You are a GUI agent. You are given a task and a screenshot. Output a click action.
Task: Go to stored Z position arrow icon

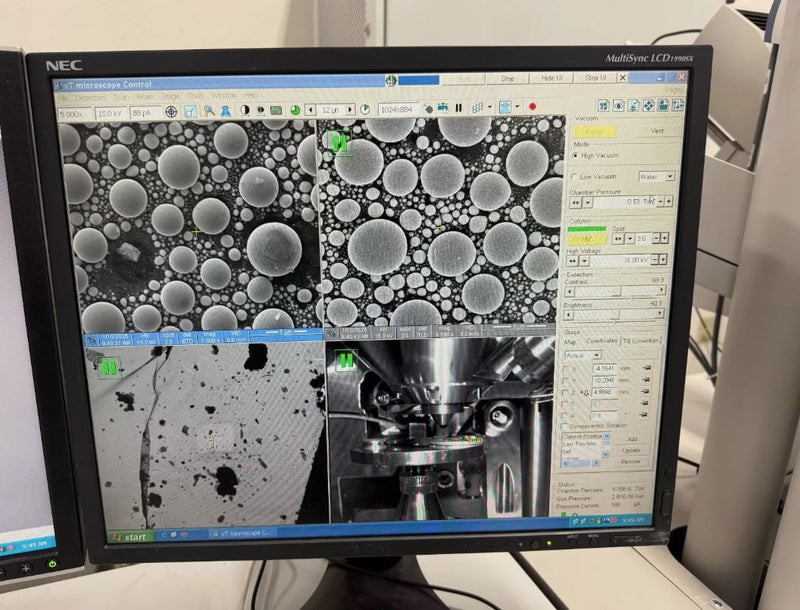[646, 391]
